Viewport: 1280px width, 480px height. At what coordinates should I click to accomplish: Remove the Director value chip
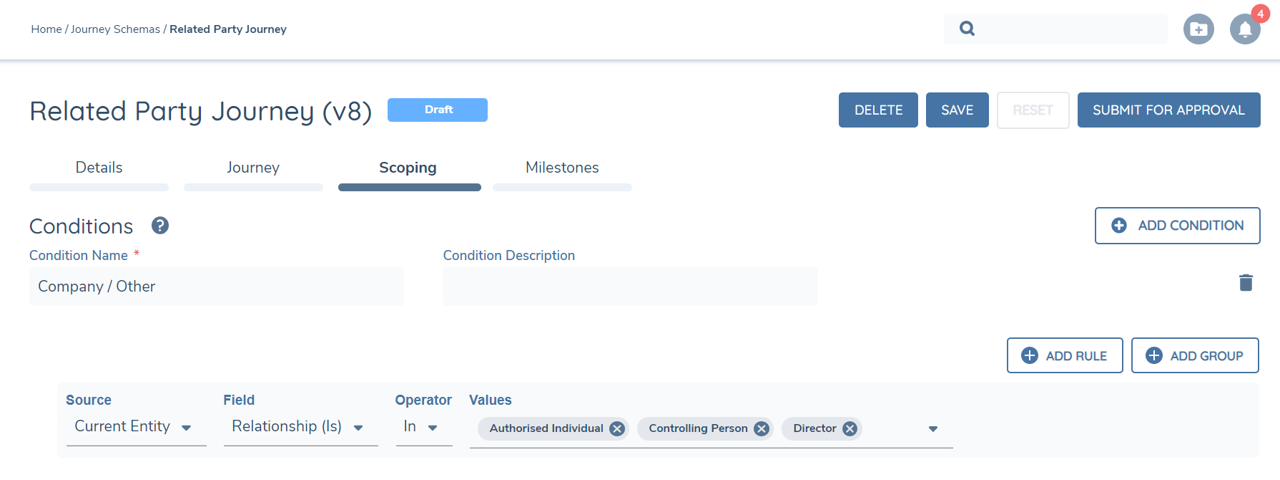point(849,428)
